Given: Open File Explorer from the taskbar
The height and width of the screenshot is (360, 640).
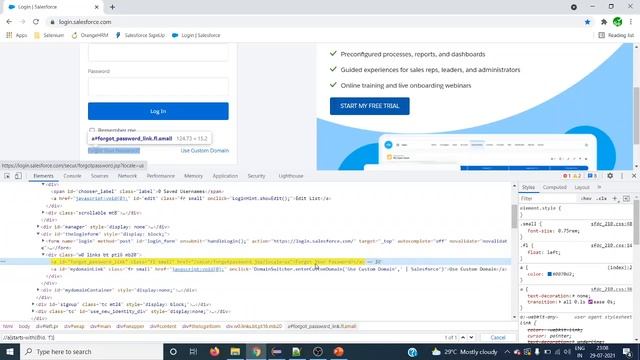Looking at the screenshot, I should pos(235,351).
